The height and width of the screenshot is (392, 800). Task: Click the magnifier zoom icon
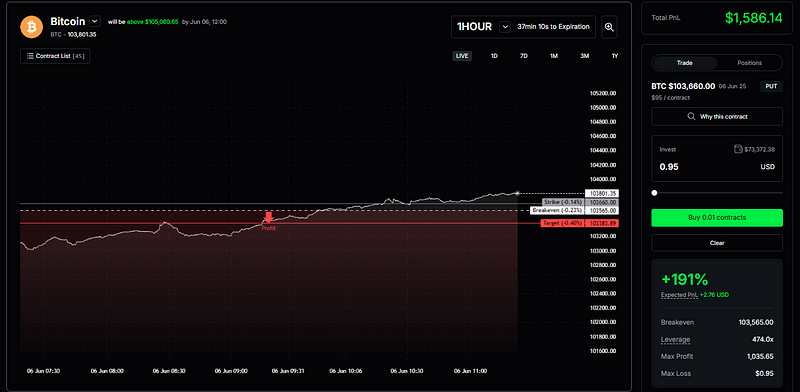coord(609,27)
